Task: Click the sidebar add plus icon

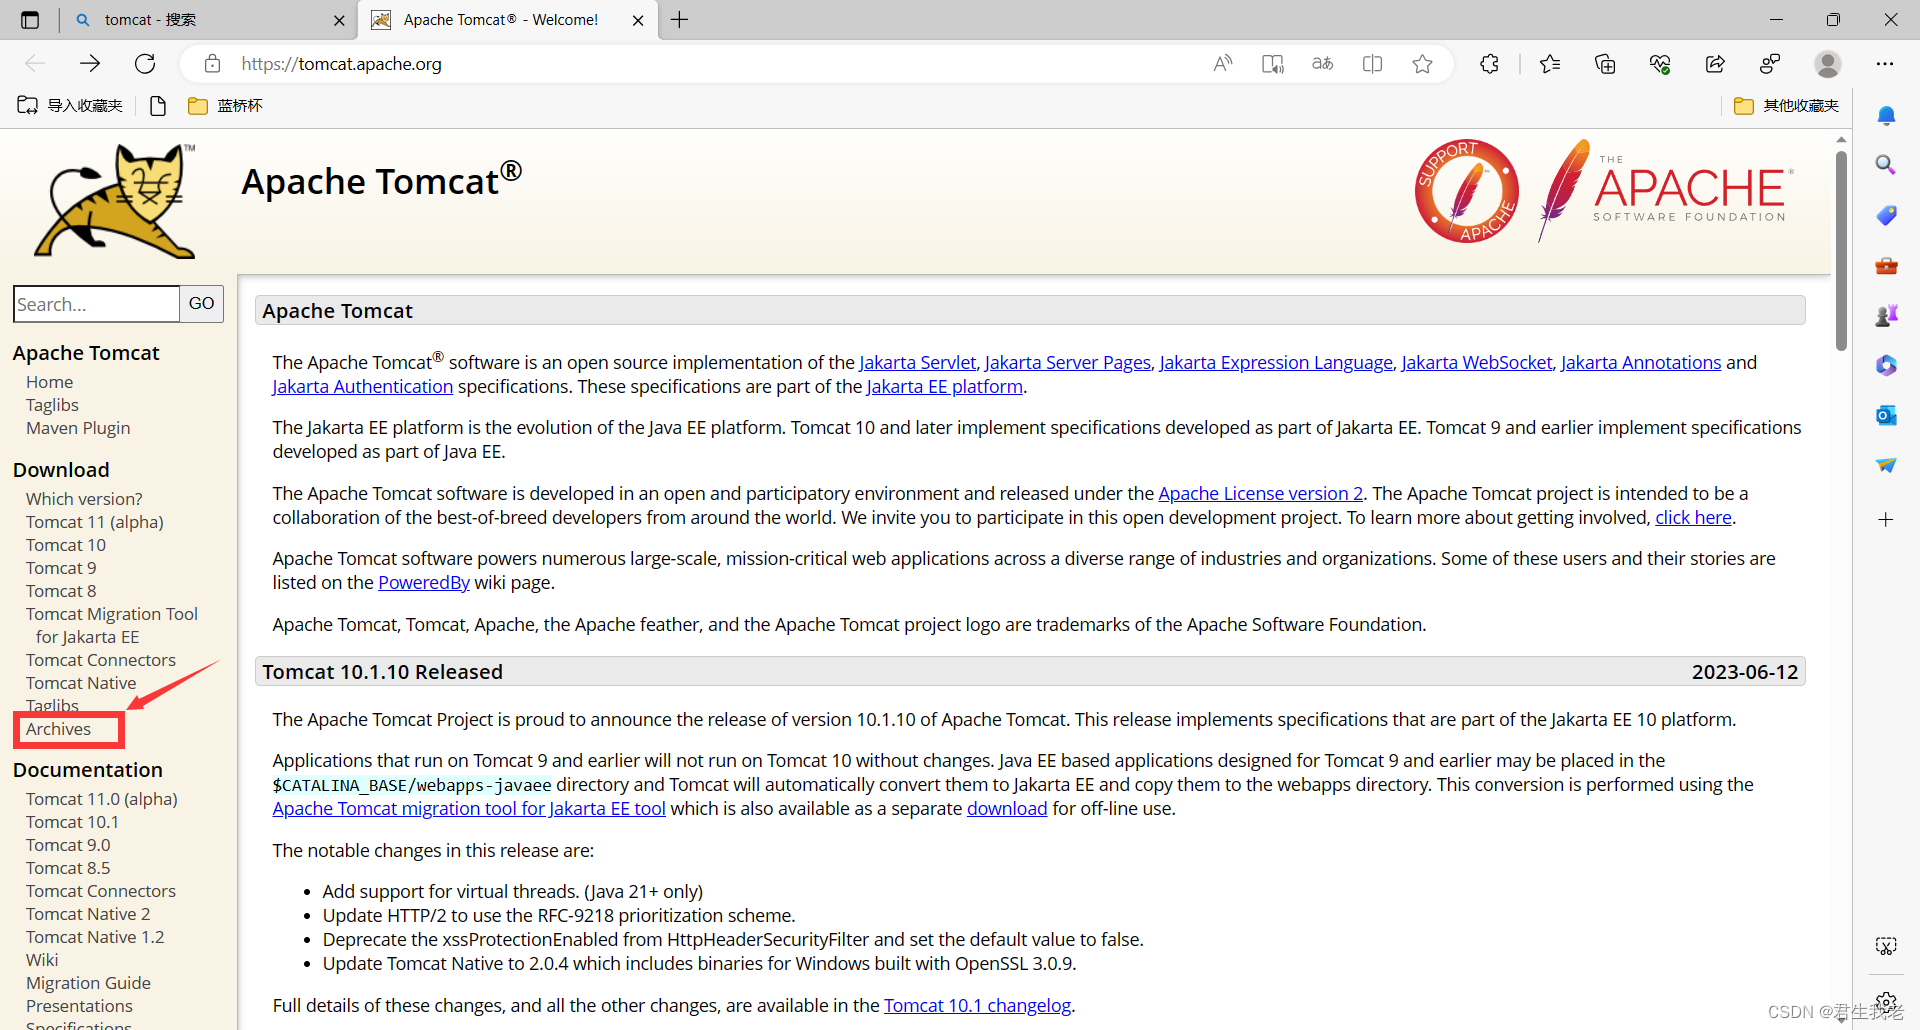Action: [1886, 519]
